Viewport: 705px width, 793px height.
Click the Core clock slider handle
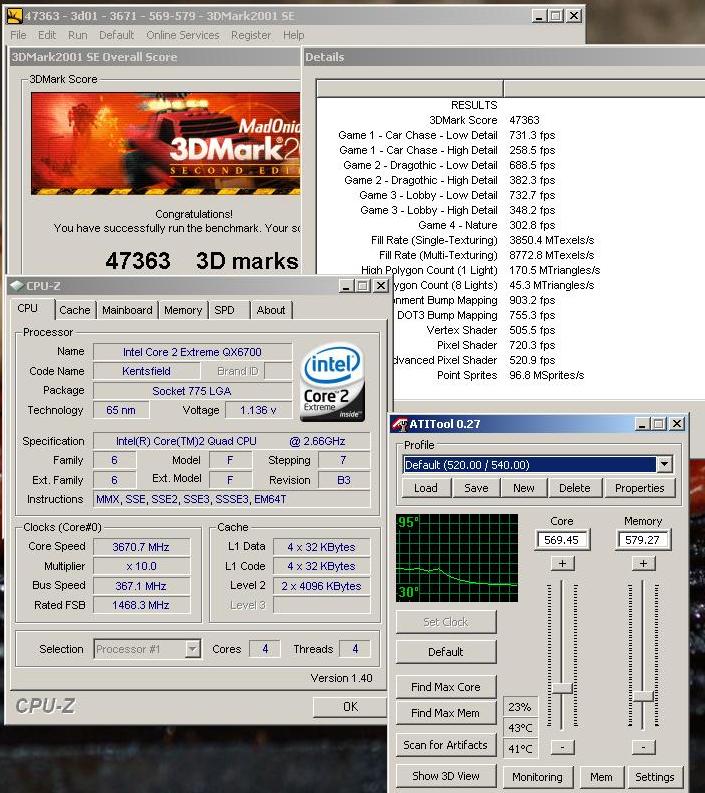click(562, 688)
